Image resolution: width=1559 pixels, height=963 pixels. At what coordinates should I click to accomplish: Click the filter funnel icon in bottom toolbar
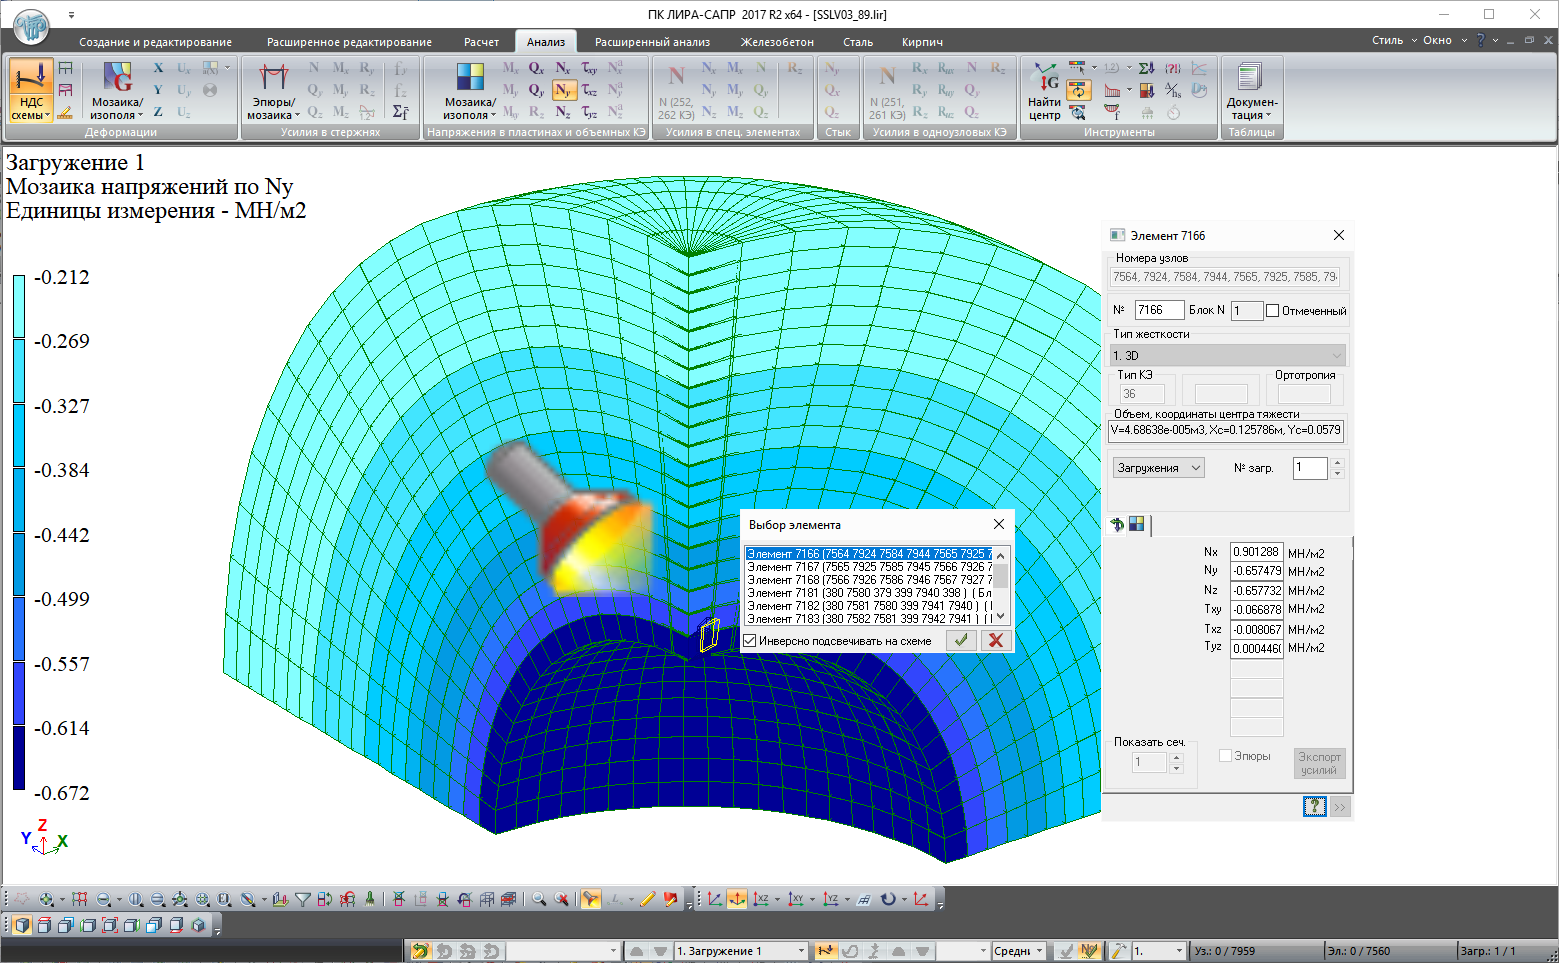click(x=303, y=899)
